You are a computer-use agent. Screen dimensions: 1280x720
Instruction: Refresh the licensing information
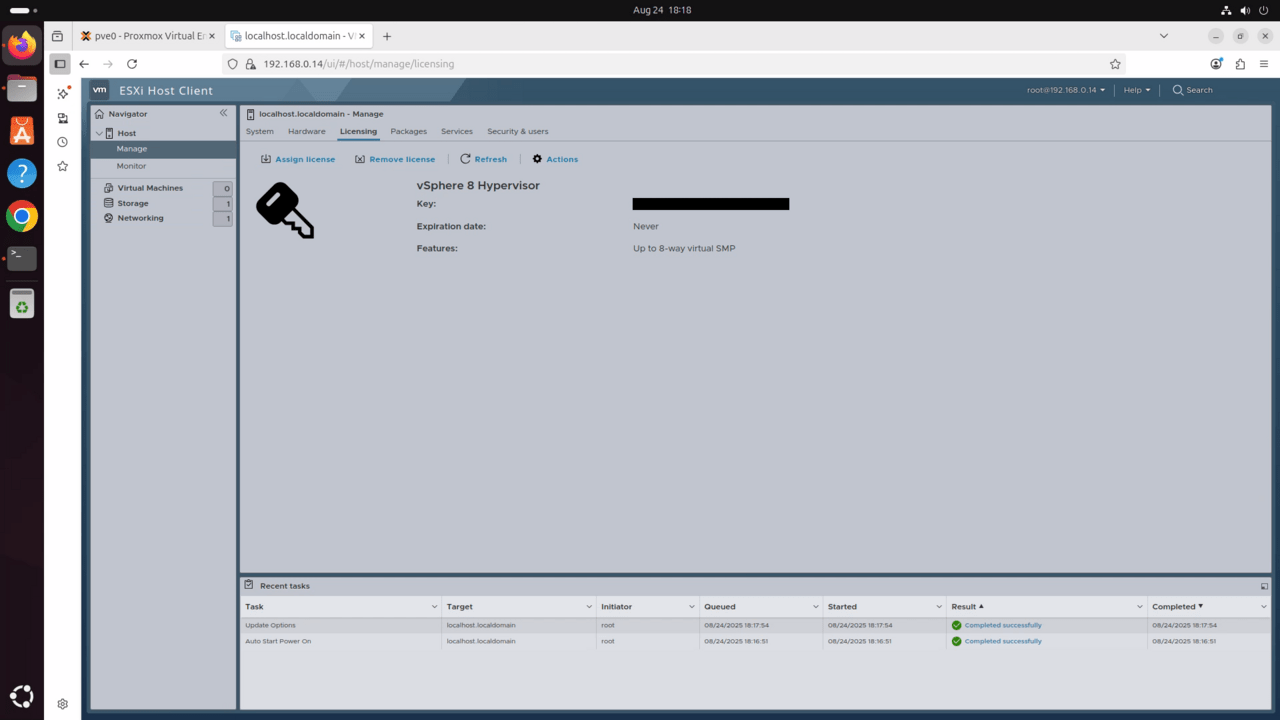coord(484,159)
